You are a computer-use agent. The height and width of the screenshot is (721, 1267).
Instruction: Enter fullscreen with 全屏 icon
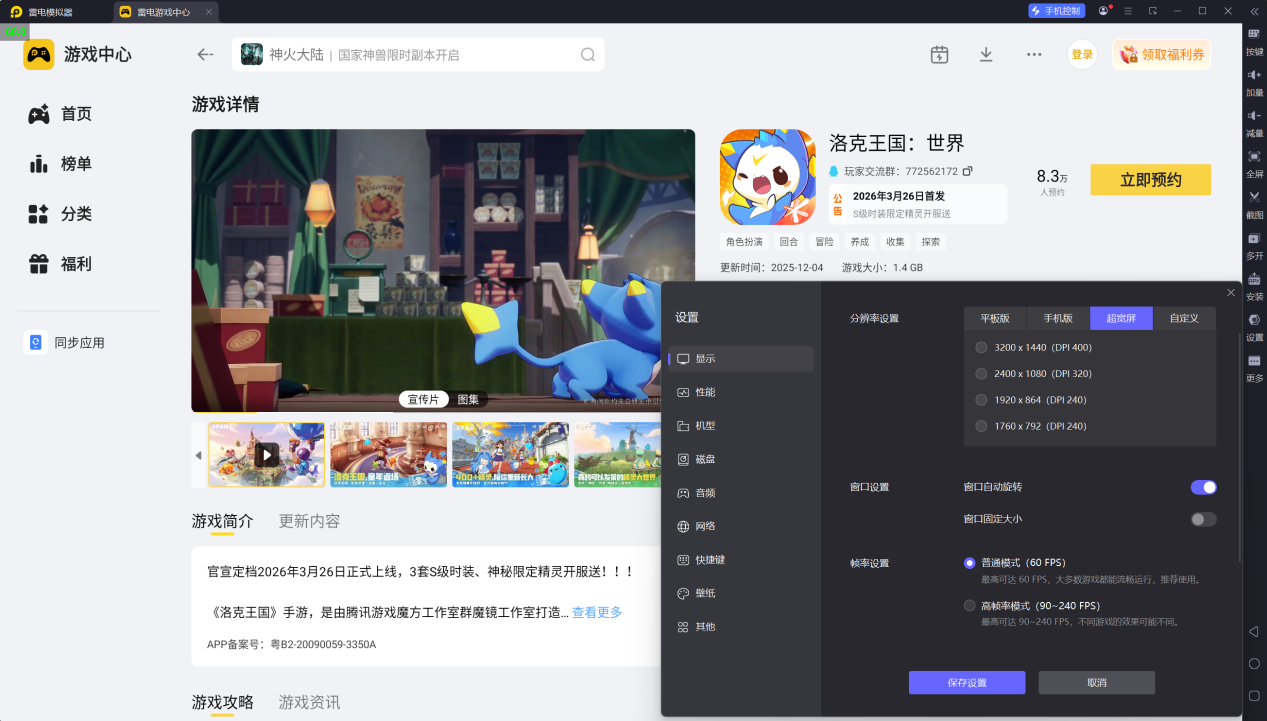[1254, 163]
